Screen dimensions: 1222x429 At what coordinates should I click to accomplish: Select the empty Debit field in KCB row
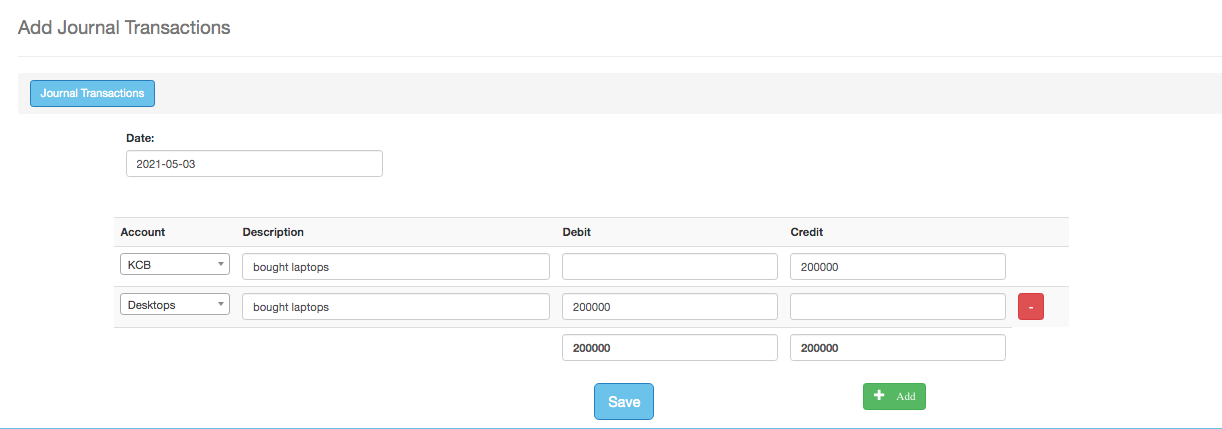[669, 267]
